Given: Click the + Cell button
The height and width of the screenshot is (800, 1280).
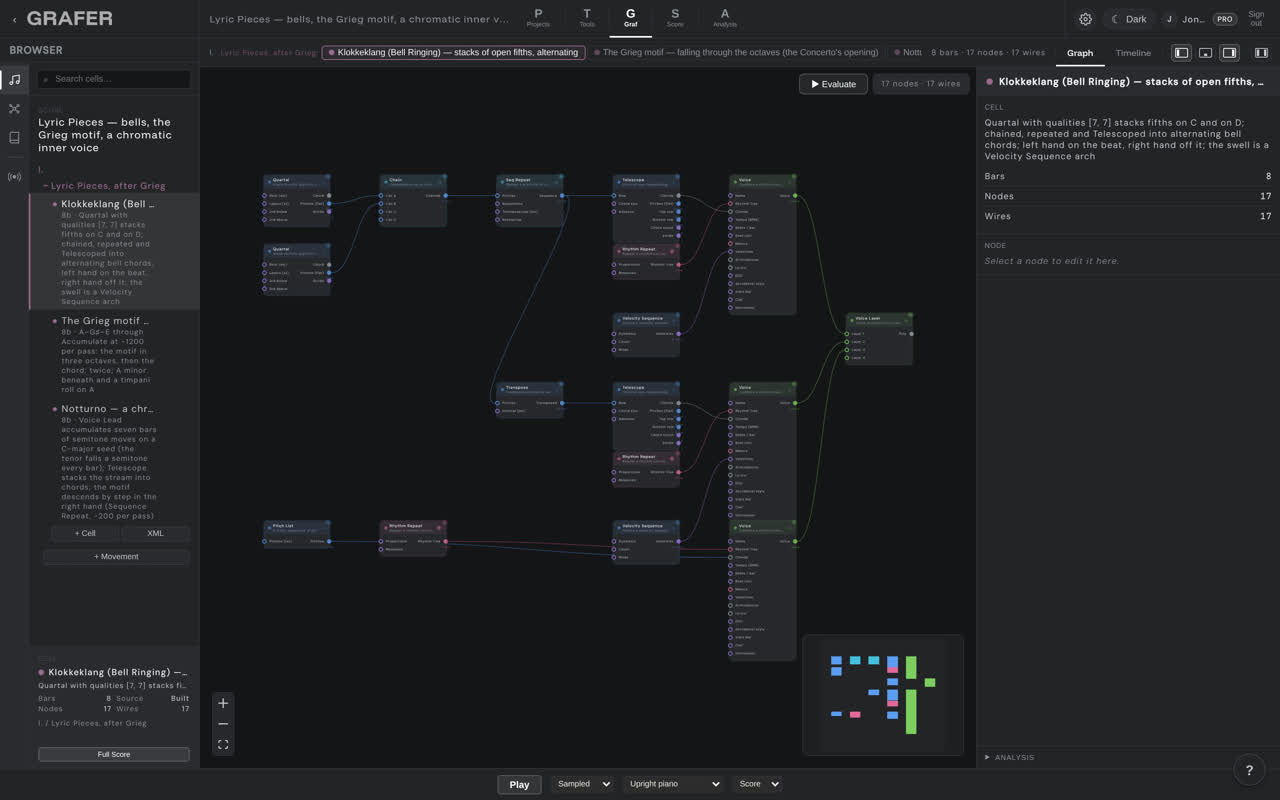Looking at the screenshot, I should (85, 533).
